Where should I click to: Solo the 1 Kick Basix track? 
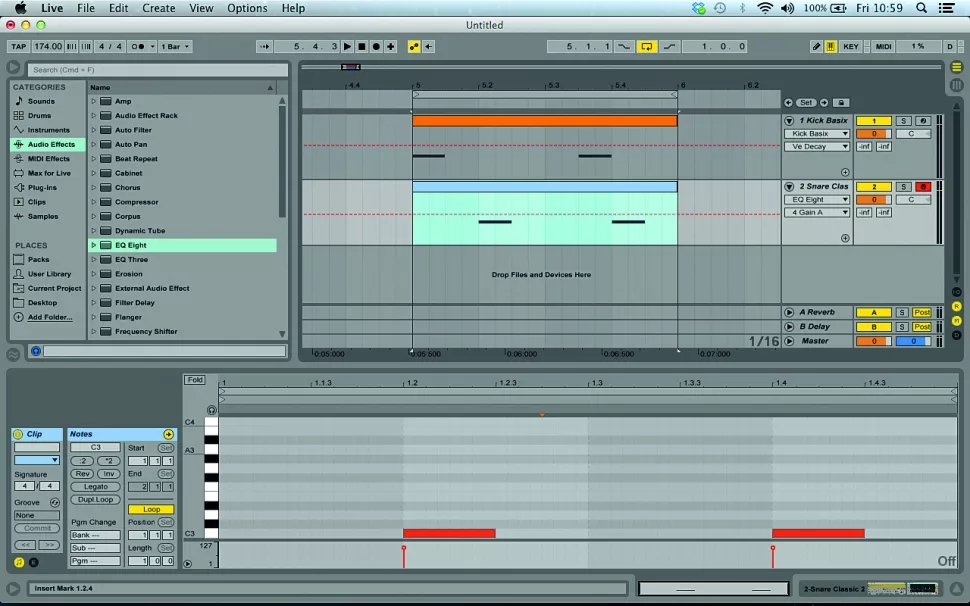(902, 121)
